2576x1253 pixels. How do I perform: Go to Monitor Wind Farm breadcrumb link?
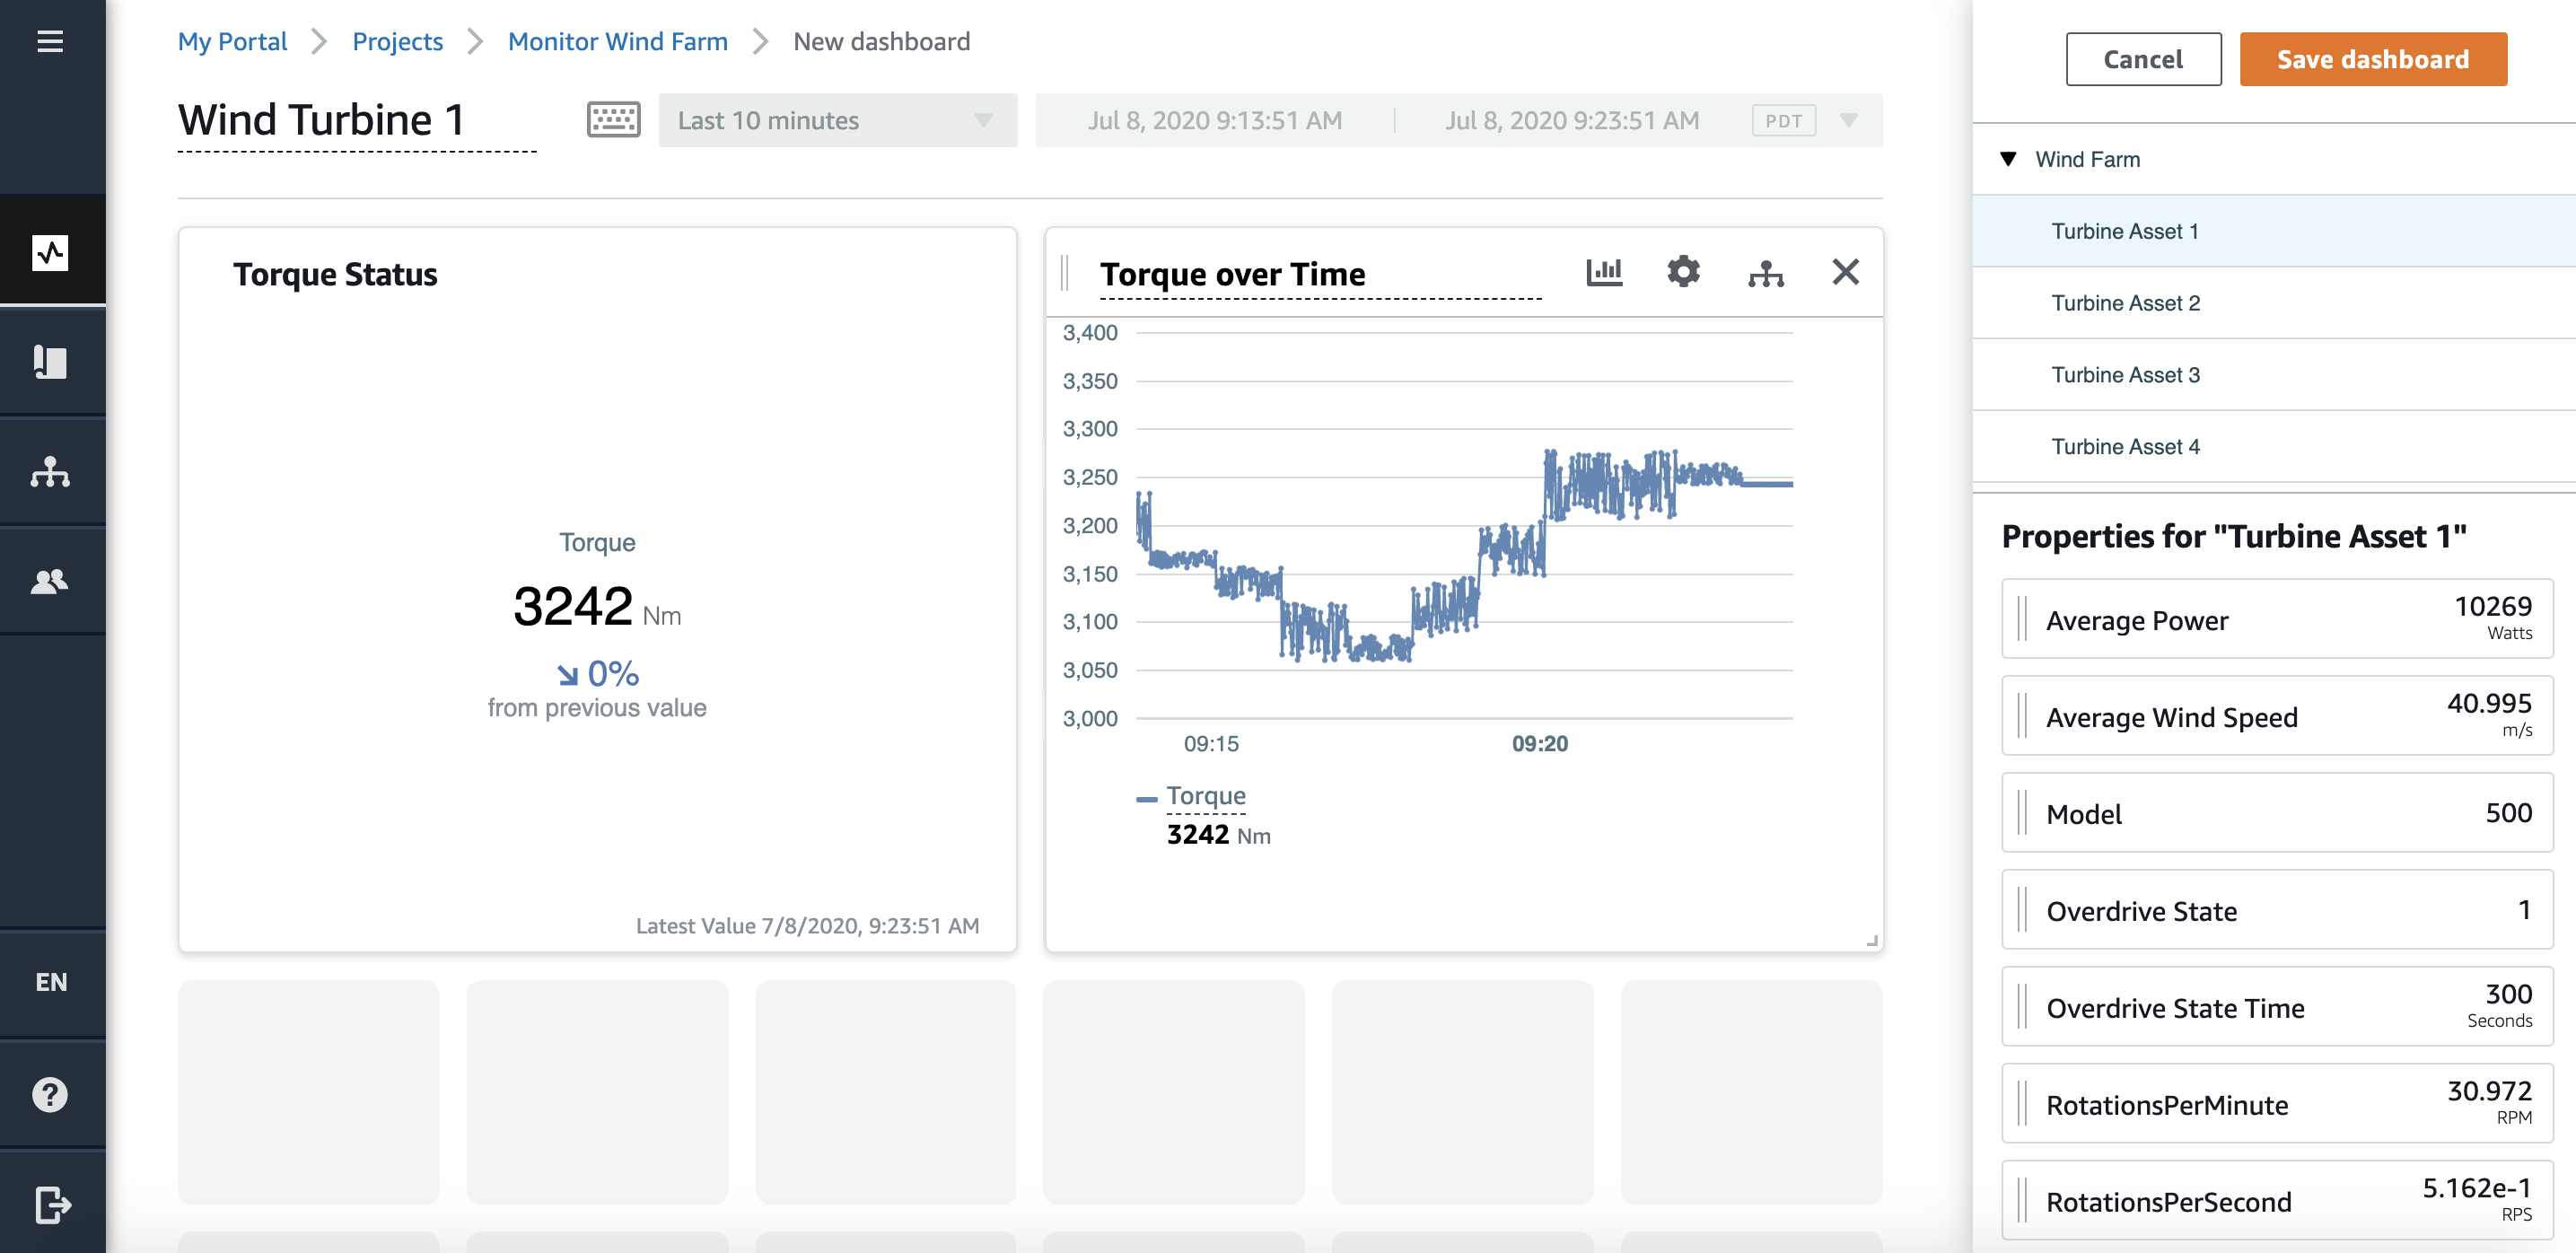click(617, 42)
